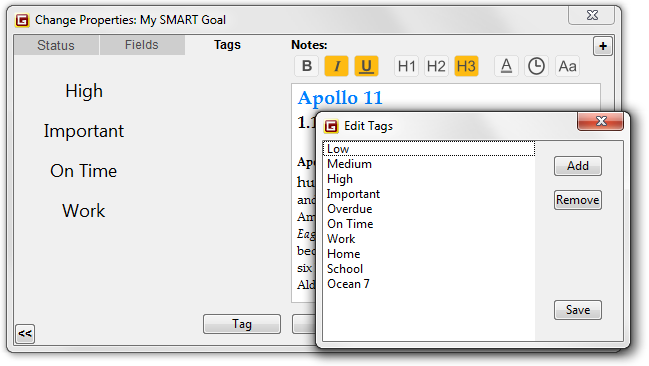Screen dimensions: 649x366
Task: Click Add in Edit Tags dialog
Action: pos(578,166)
